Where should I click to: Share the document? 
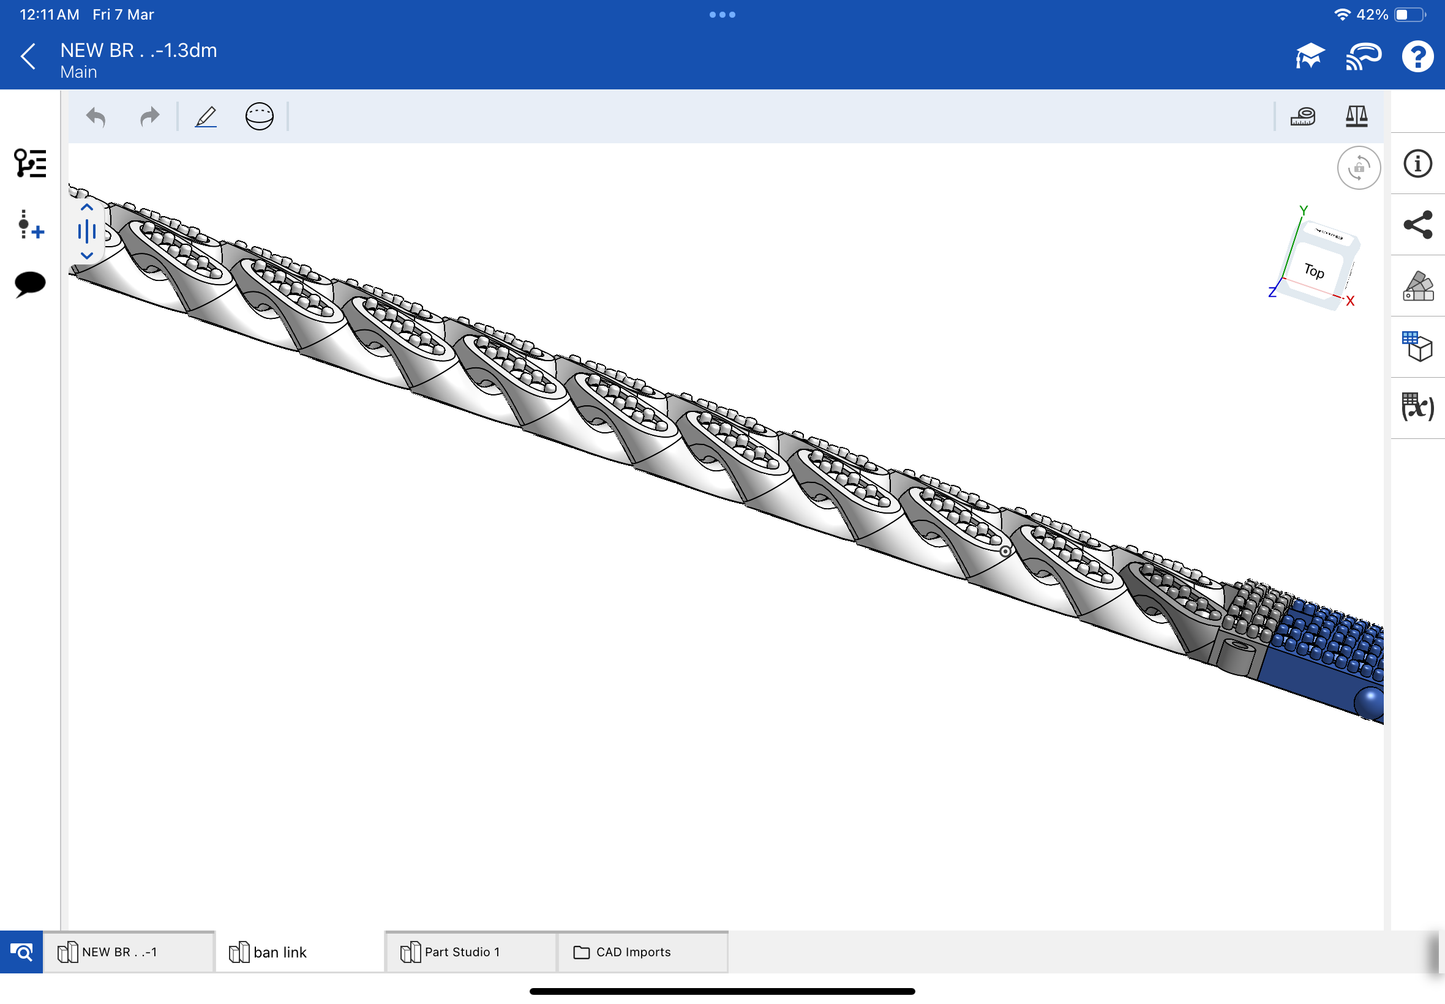click(x=1417, y=225)
